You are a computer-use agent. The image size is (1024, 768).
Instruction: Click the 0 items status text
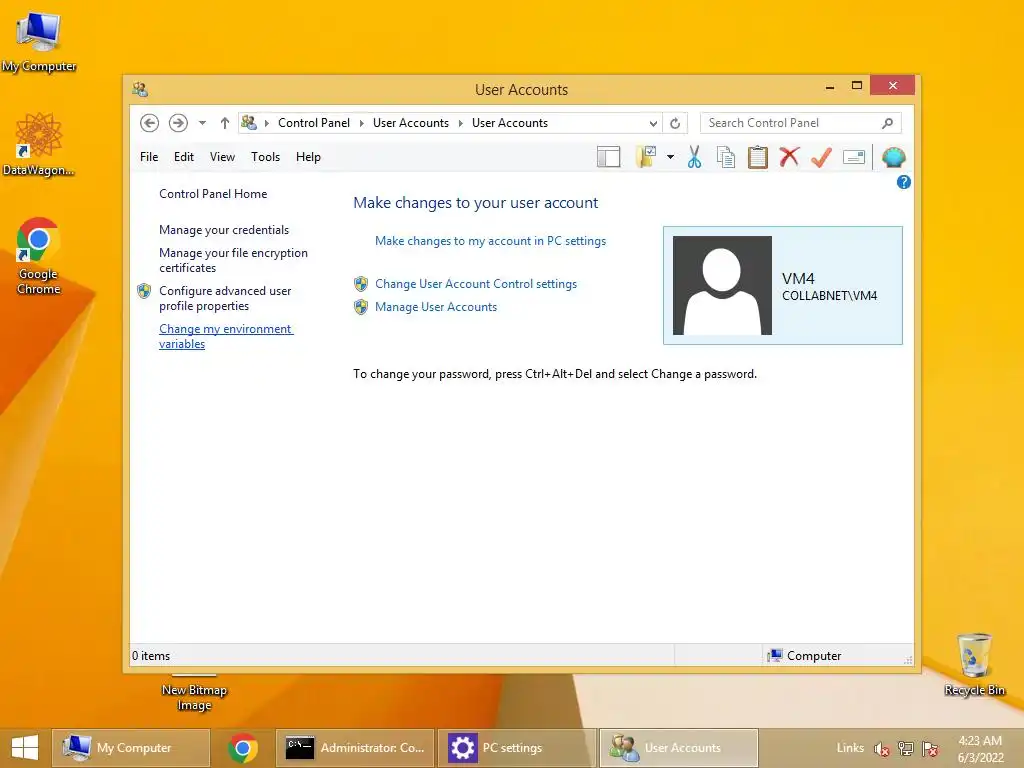coord(151,656)
